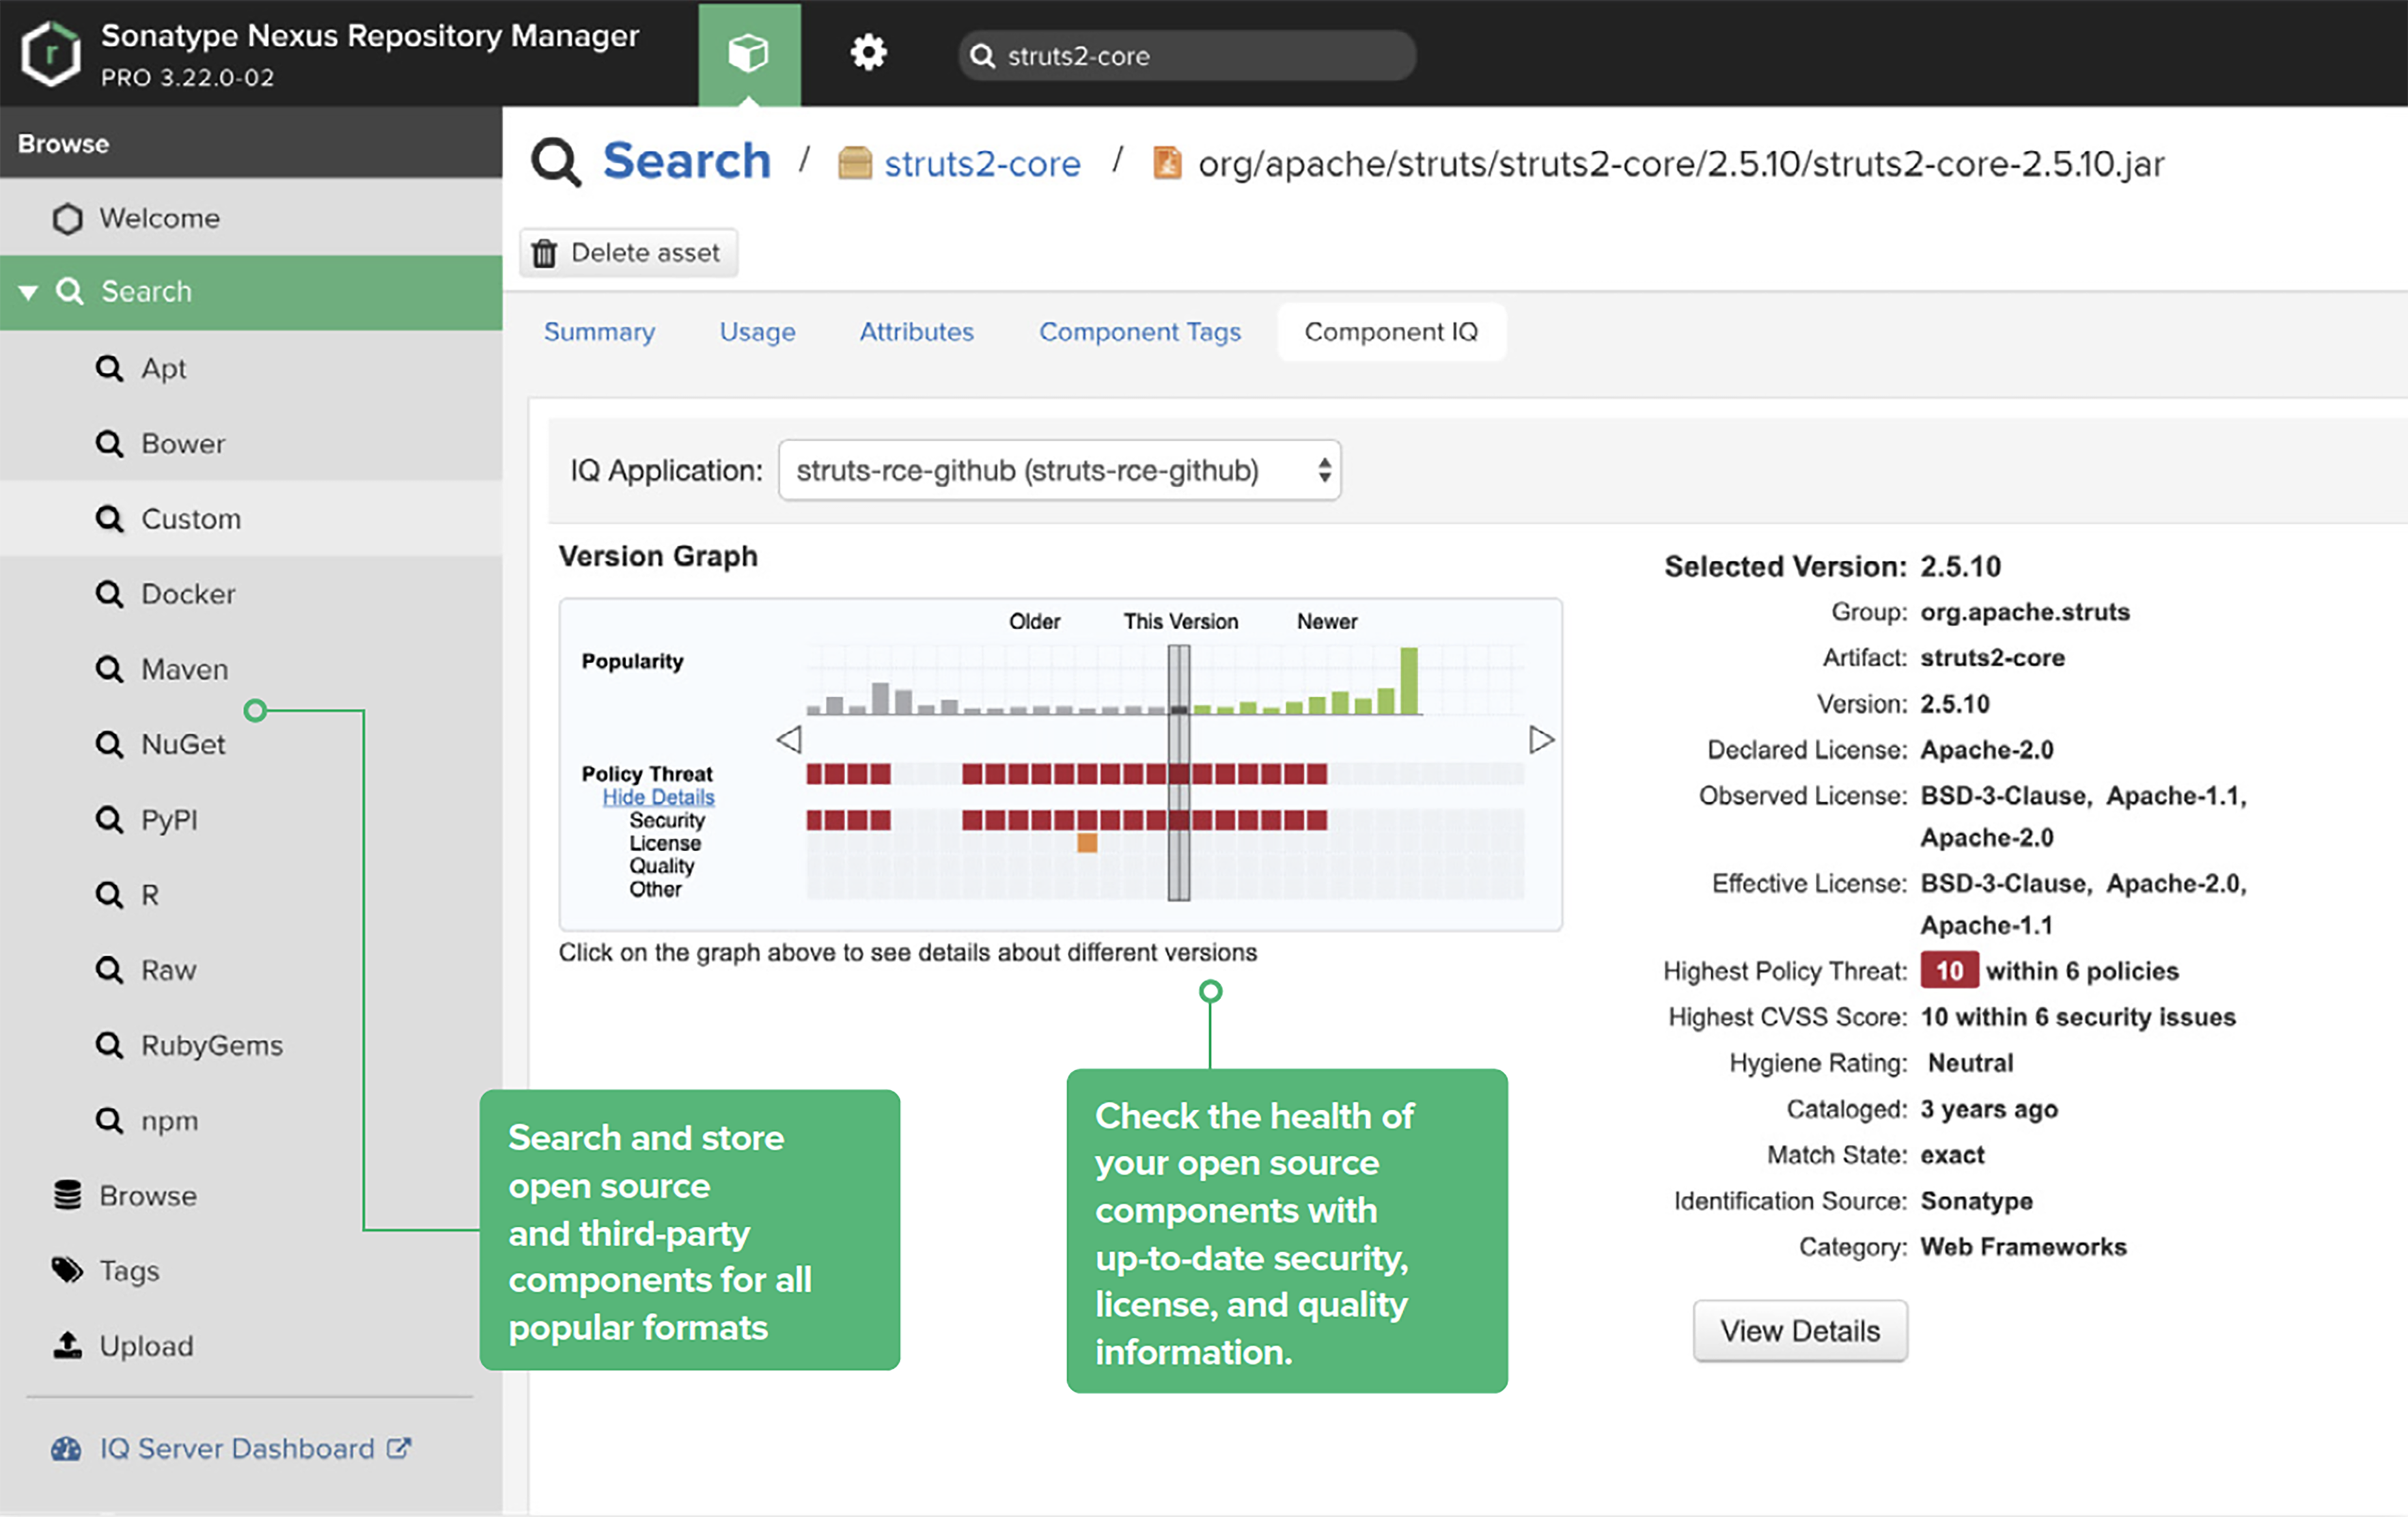Open the IQ Server Dashboard link
The height and width of the screenshot is (1517, 2408).
coord(237,1448)
